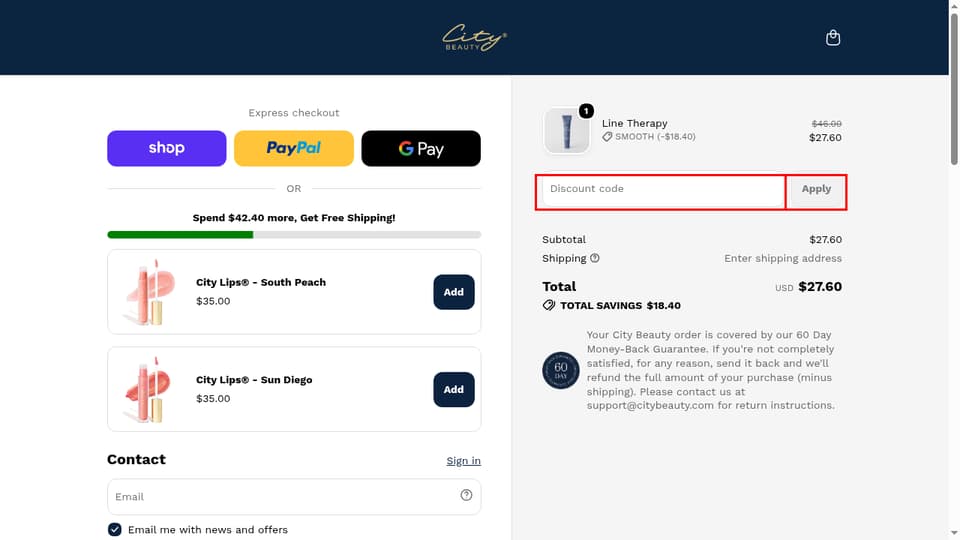Click the free shipping progress bar
The width and height of the screenshot is (960, 540).
(294, 234)
